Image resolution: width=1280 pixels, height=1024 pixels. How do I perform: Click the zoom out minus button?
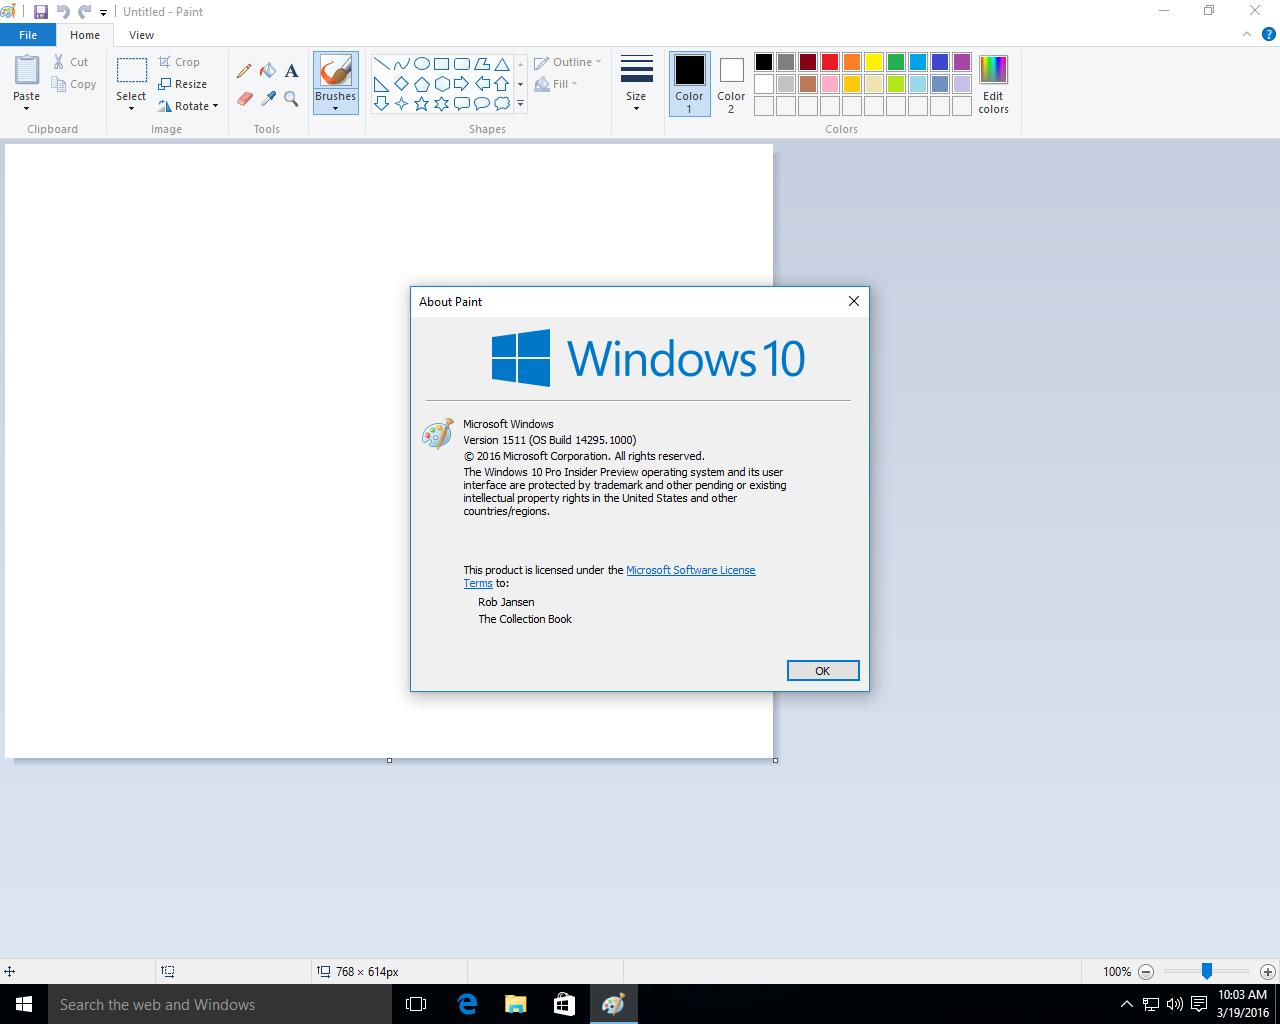[x=1146, y=971]
